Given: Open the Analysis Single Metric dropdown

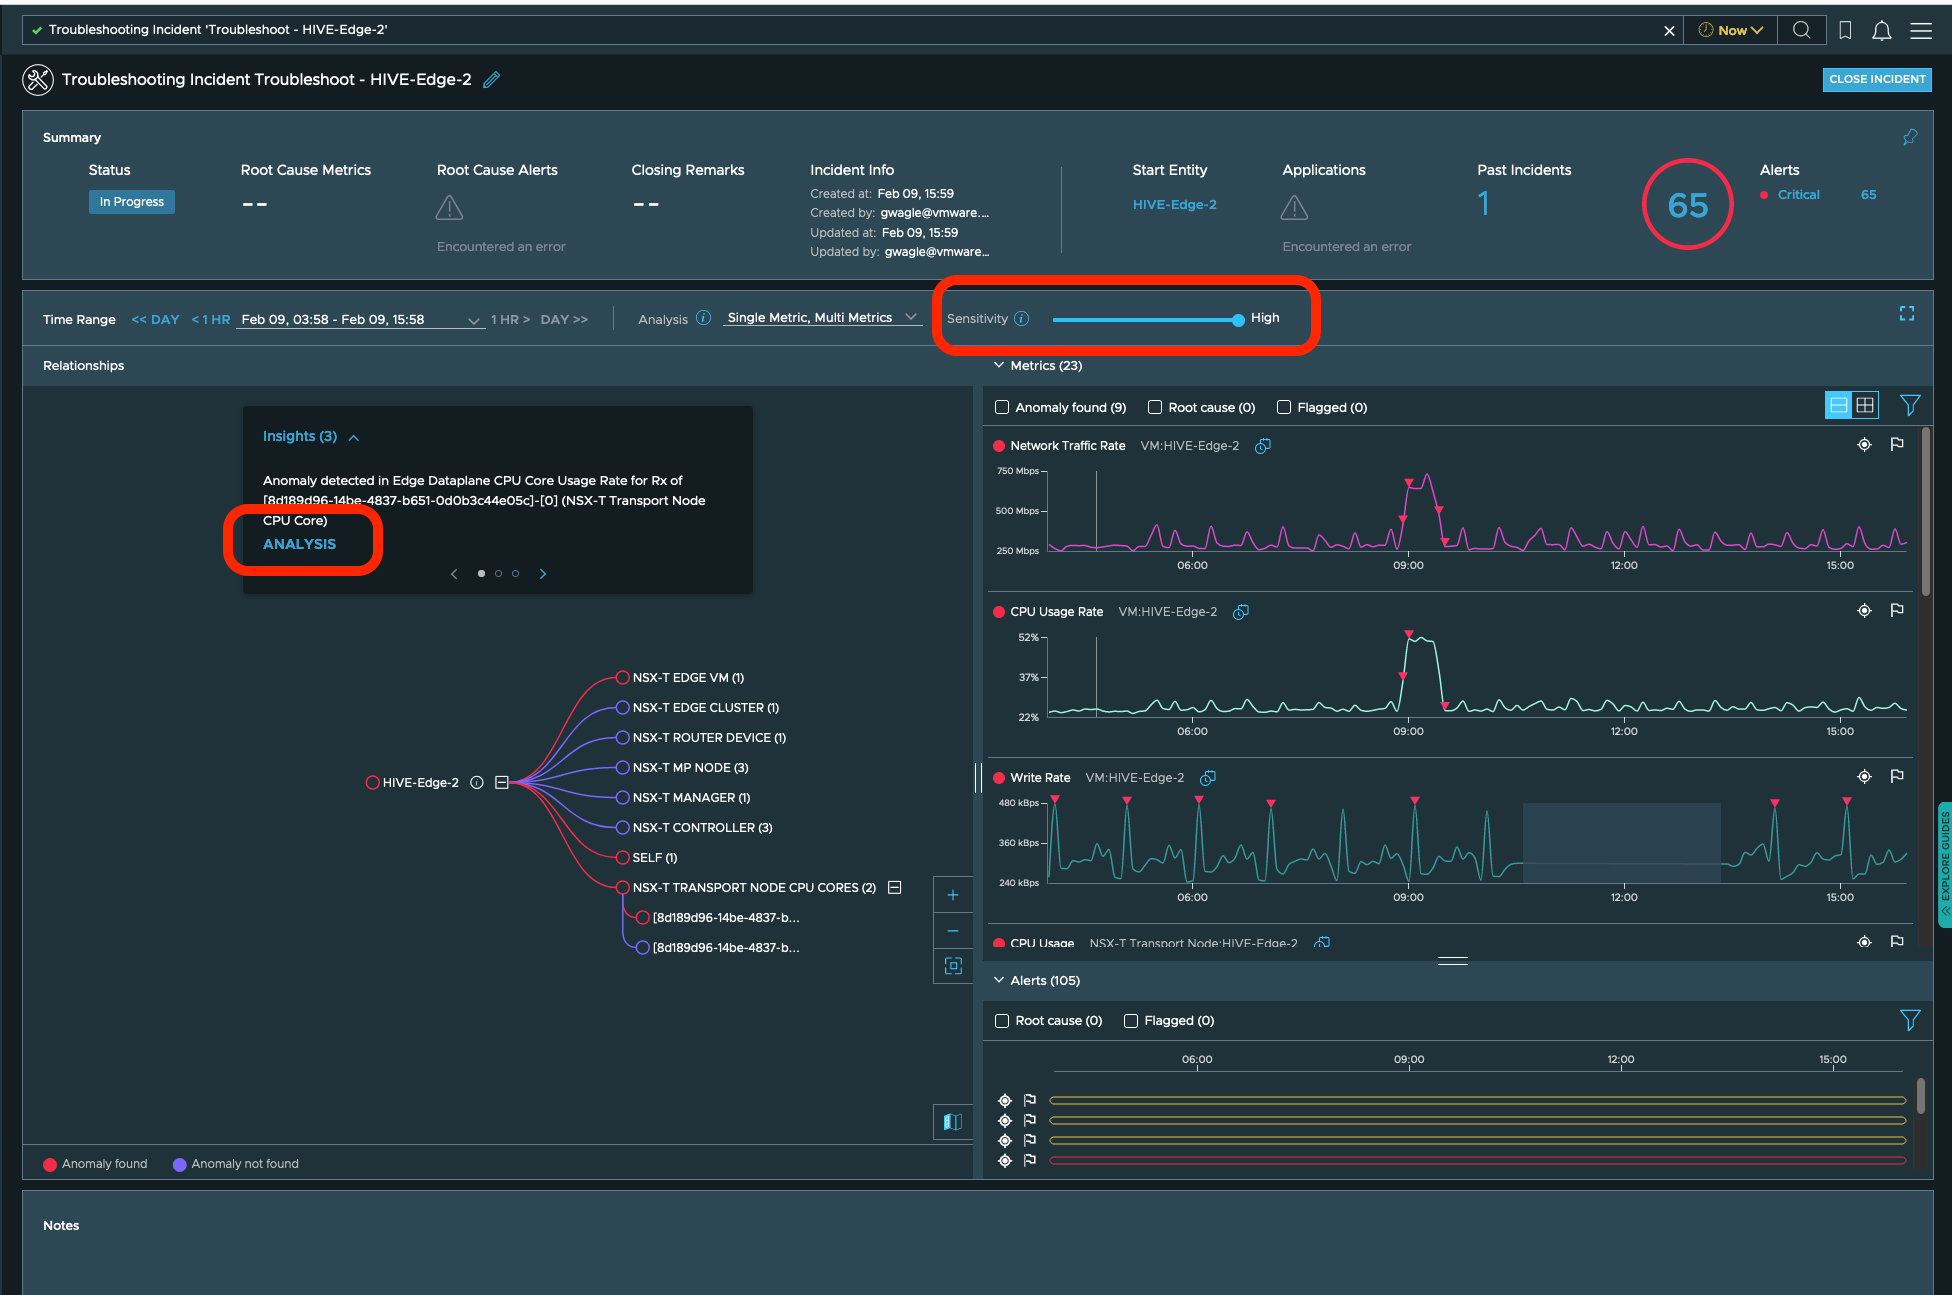Looking at the screenshot, I should coord(821,318).
